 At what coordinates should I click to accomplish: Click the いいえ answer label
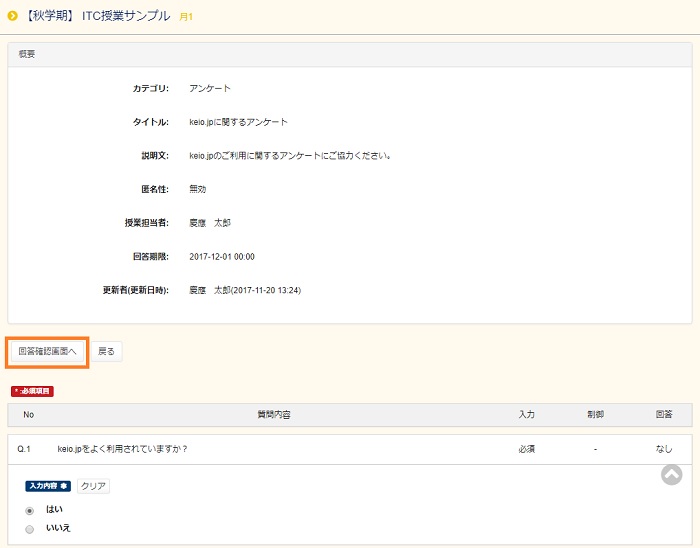point(58,527)
